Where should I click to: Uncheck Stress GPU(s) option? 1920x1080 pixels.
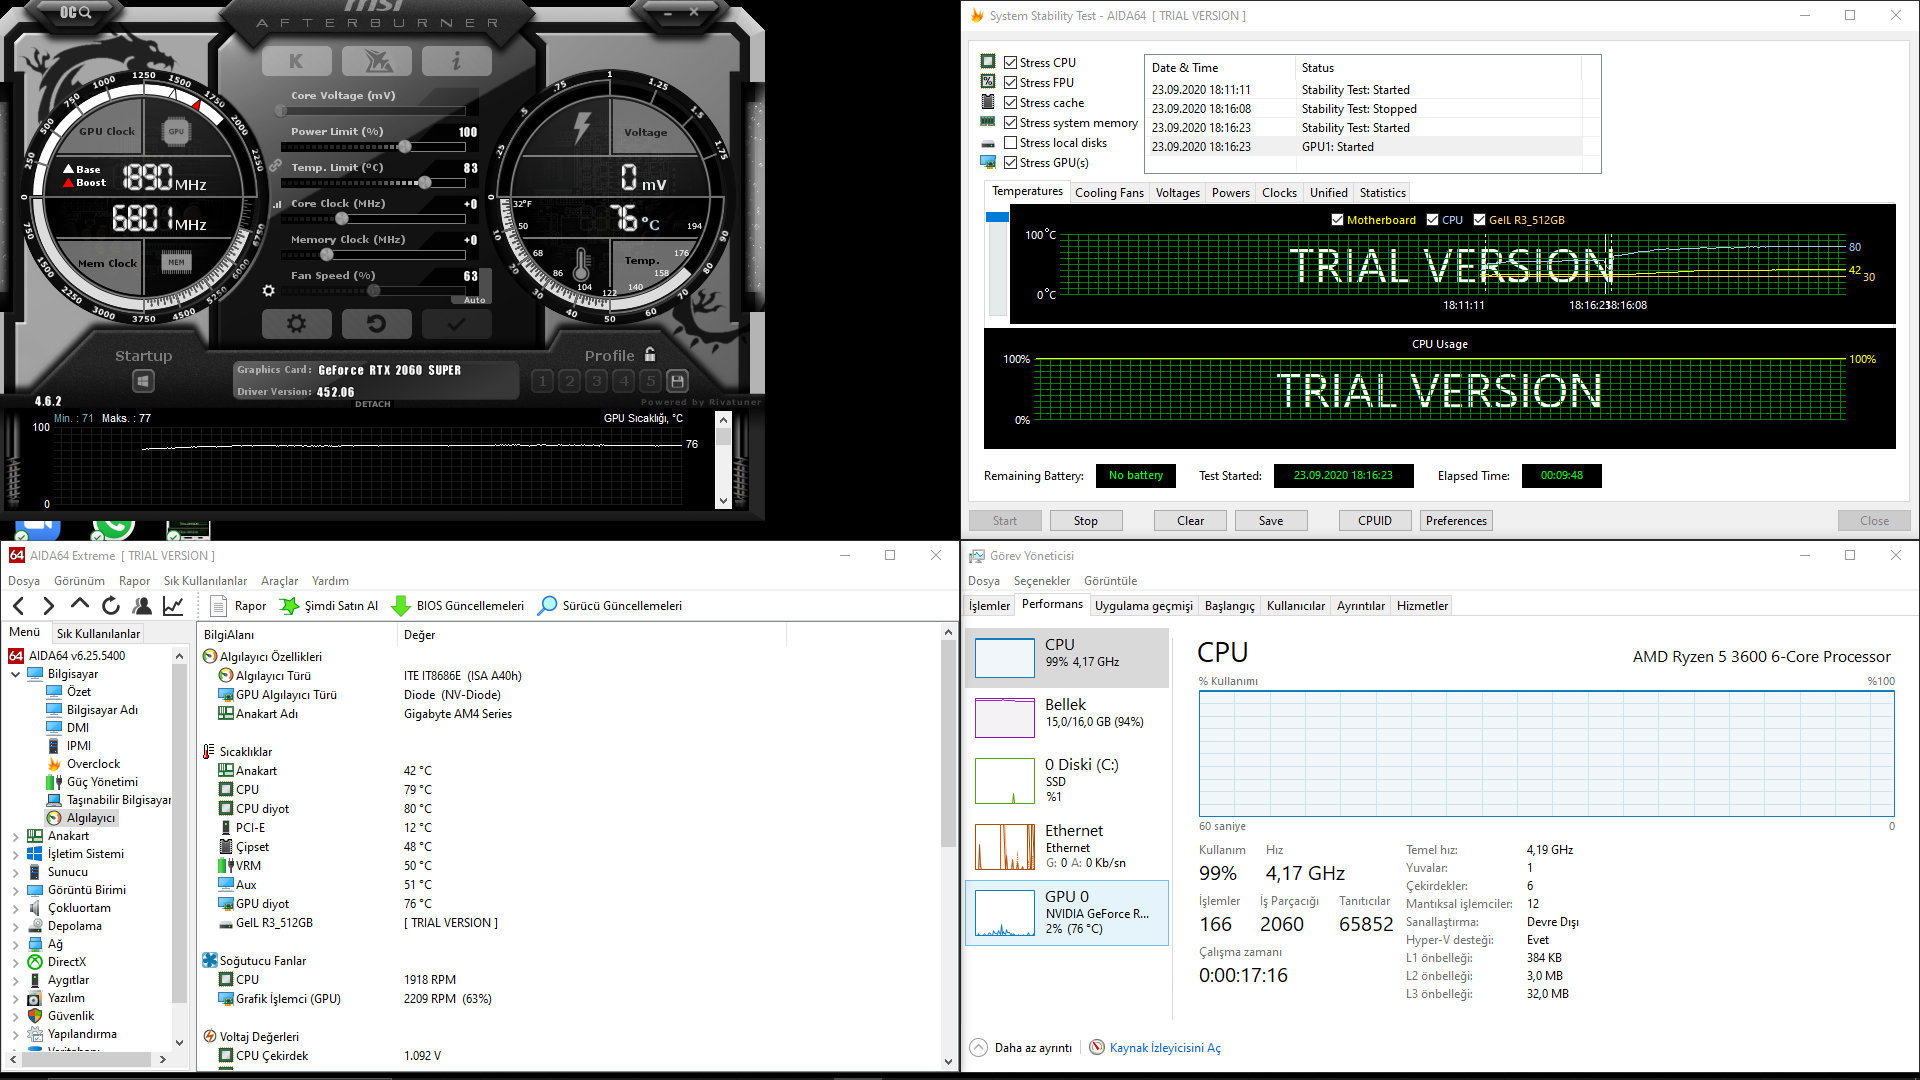coord(1011,163)
